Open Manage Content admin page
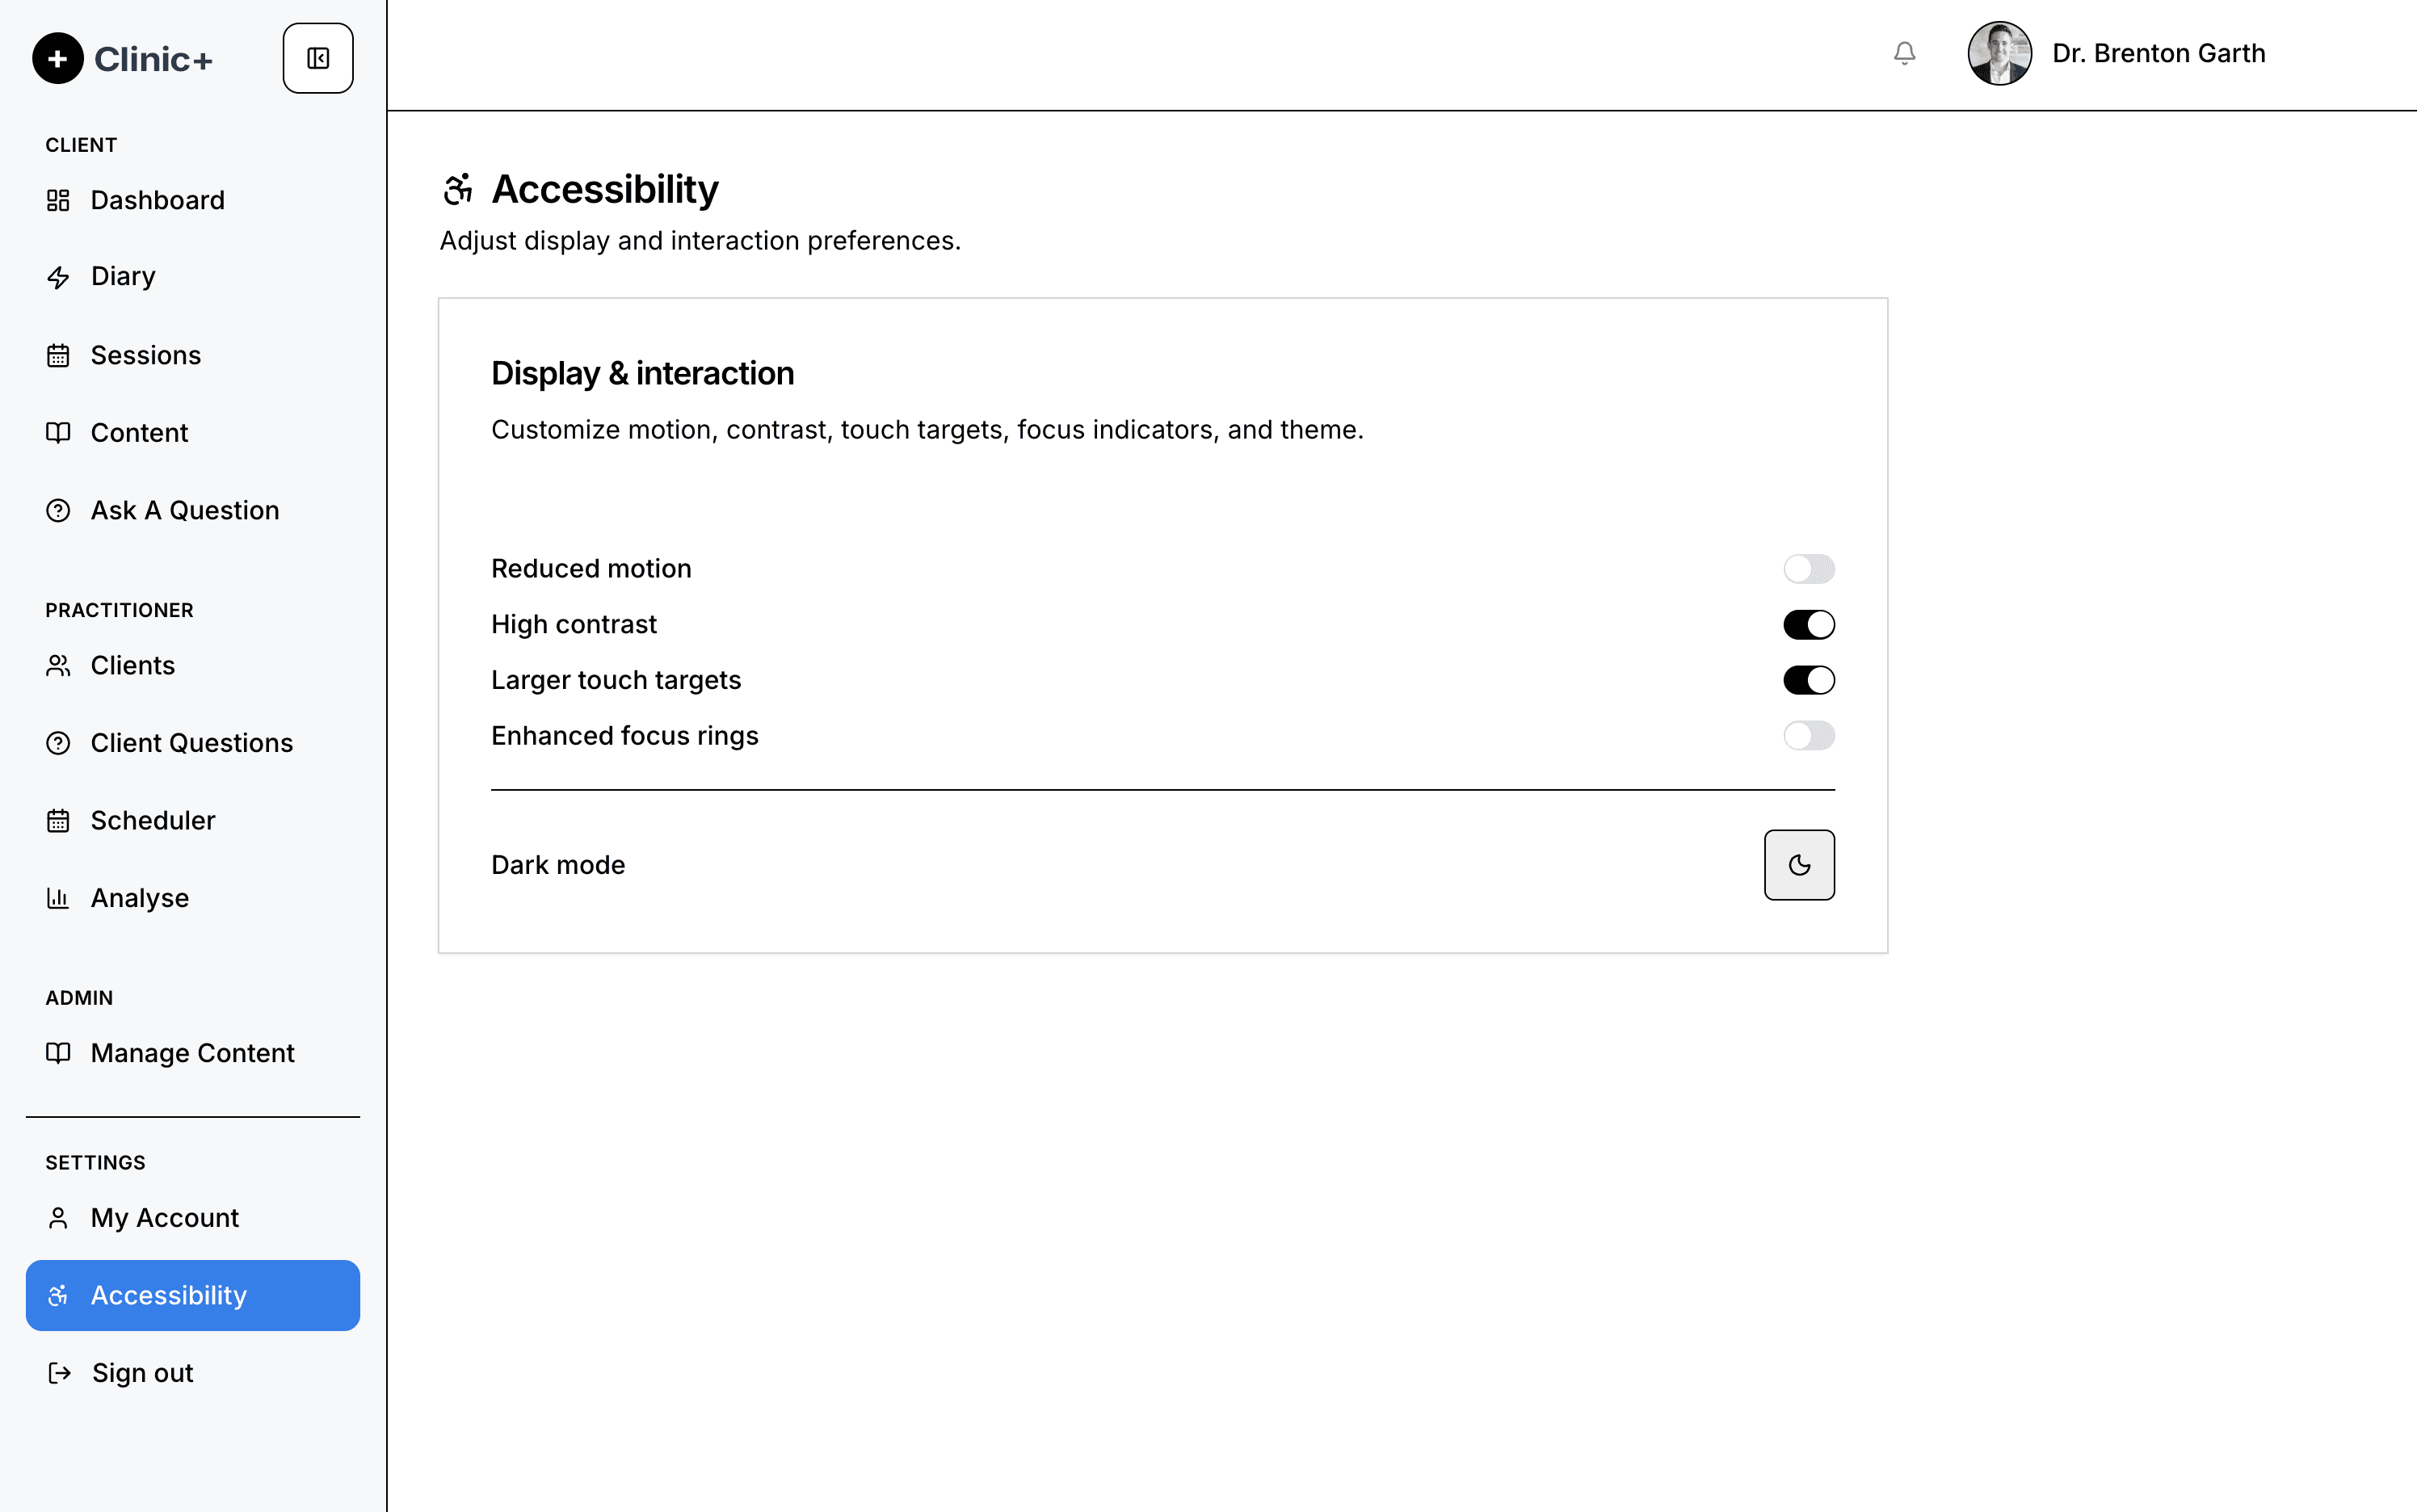The image size is (2417, 1512). point(193,1053)
